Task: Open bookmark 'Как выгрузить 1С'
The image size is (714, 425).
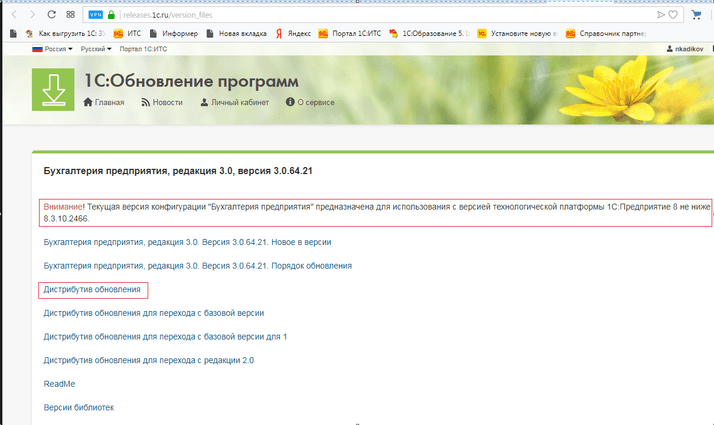Action: tap(66, 33)
